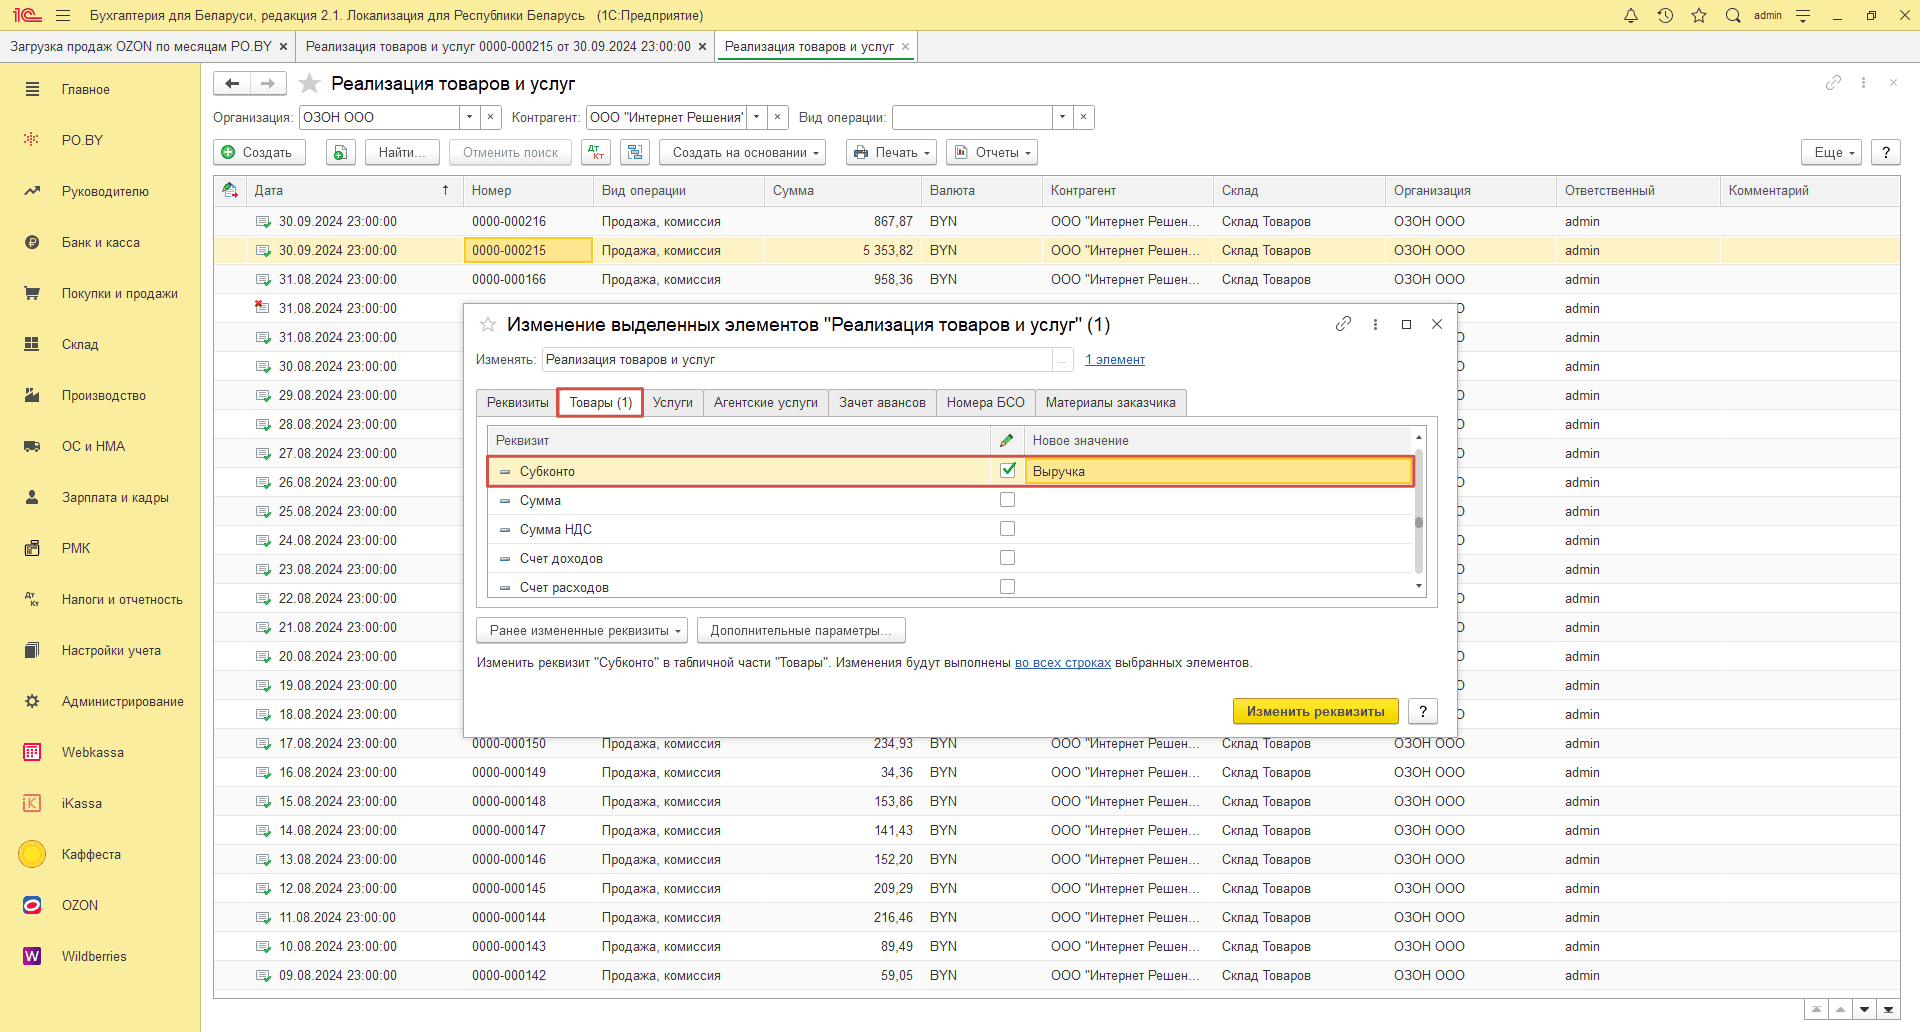
Task: Click Выручка new value field
Action: click(1219, 471)
